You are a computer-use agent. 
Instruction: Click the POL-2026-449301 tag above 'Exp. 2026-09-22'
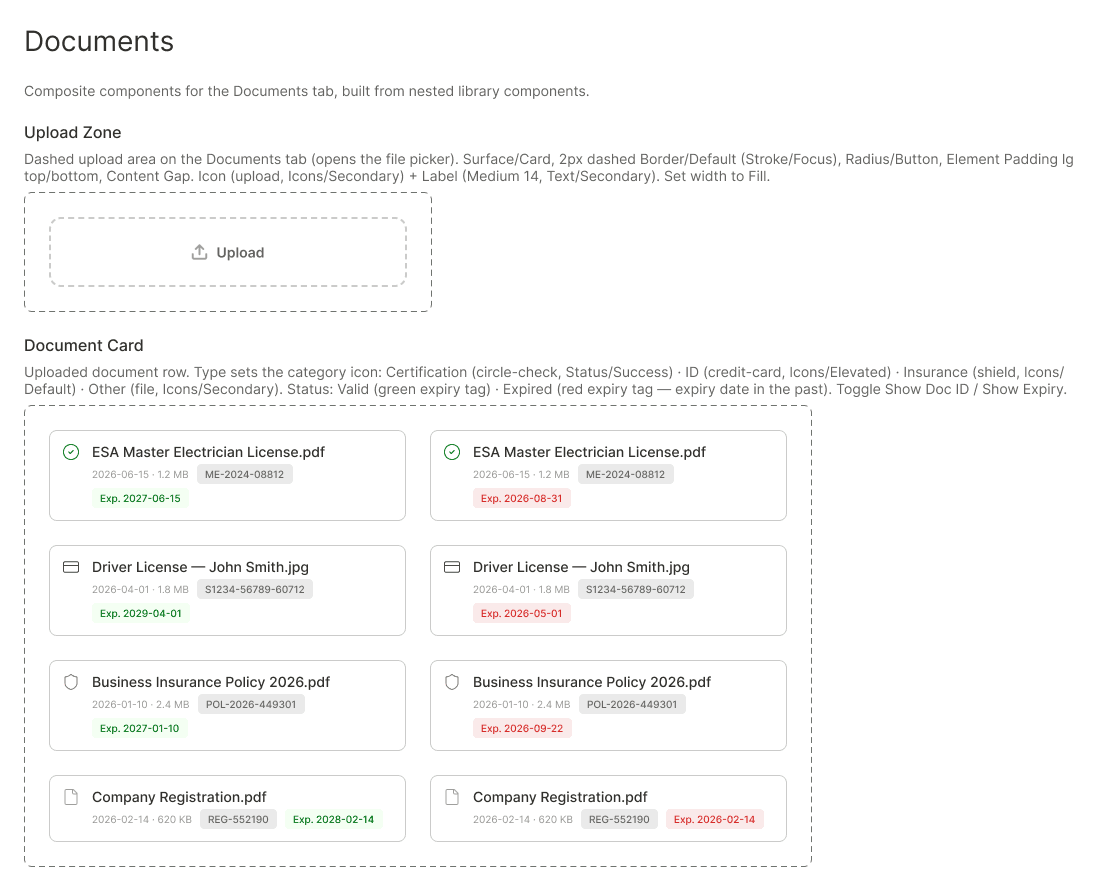point(632,704)
